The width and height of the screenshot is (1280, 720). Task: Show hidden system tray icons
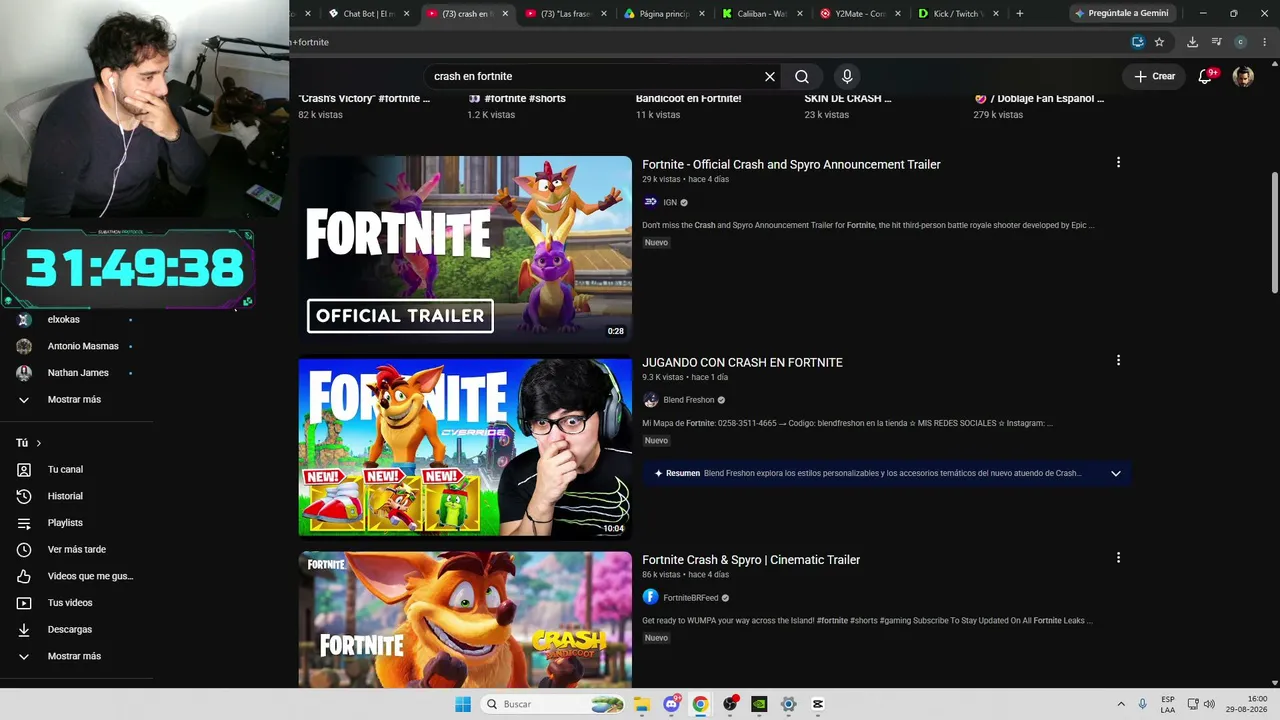[1121, 704]
